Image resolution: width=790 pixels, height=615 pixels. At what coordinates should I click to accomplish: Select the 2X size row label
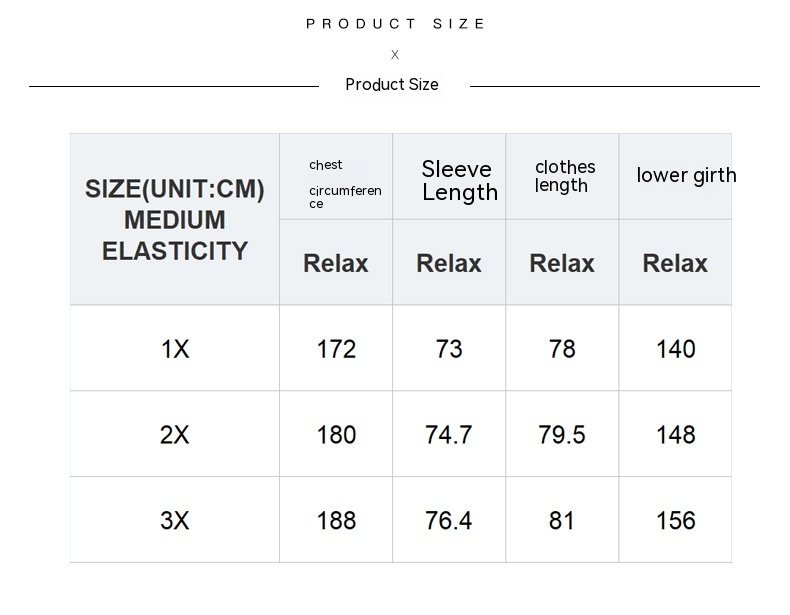(175, 435)
